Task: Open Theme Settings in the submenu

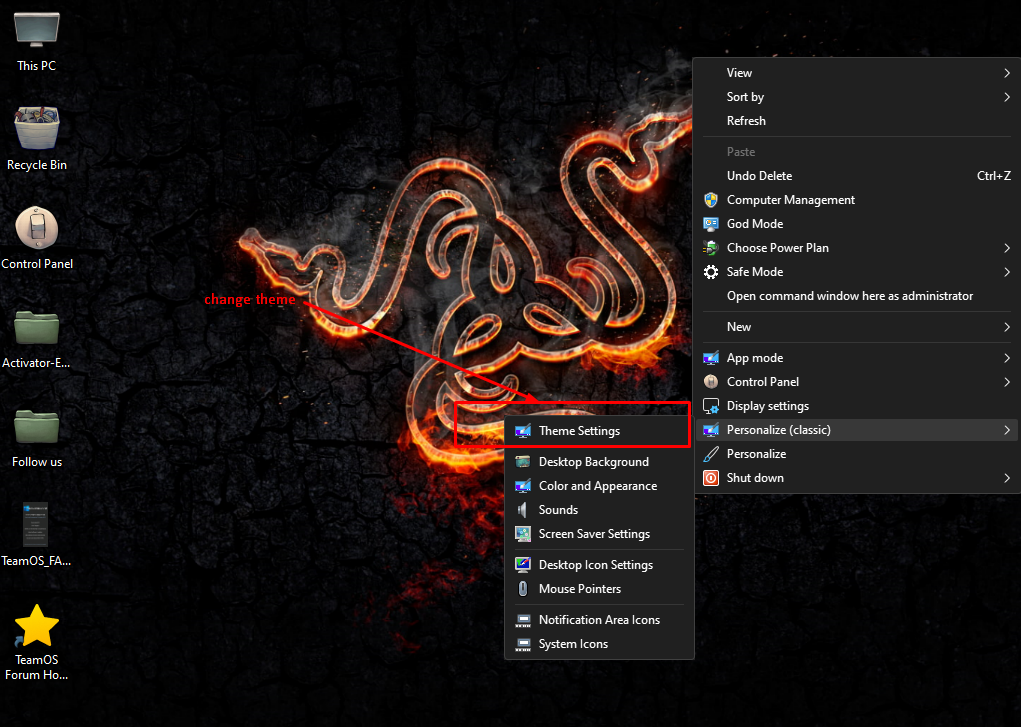Action: click(x=599, y=431)
